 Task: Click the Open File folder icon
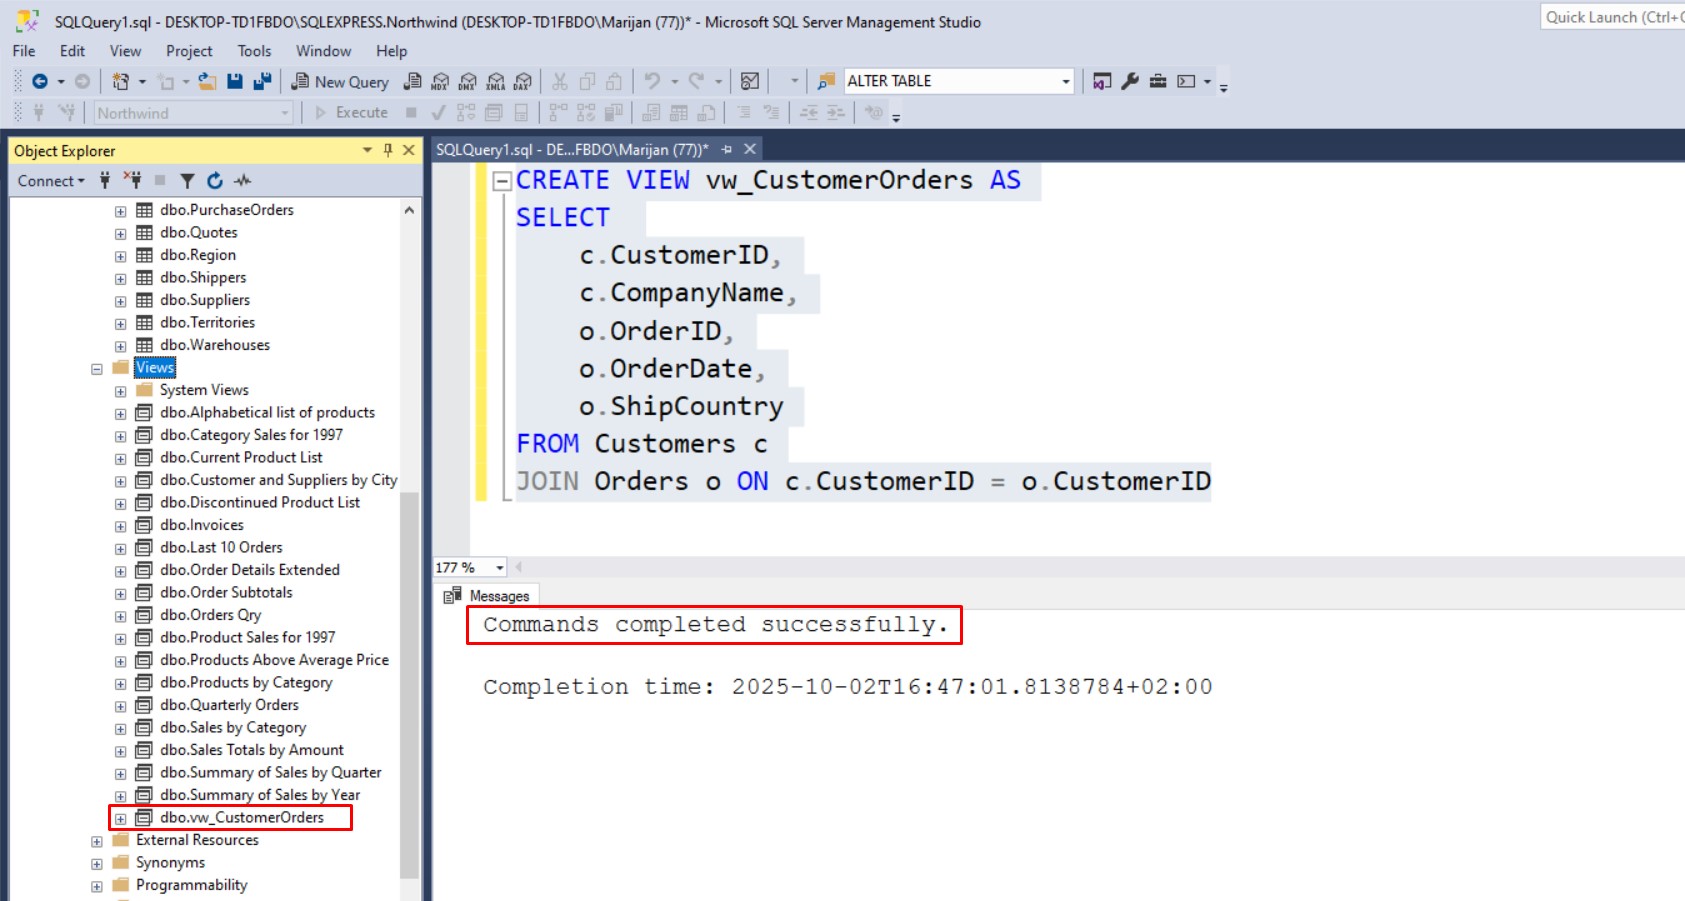(x=207, y=82)
